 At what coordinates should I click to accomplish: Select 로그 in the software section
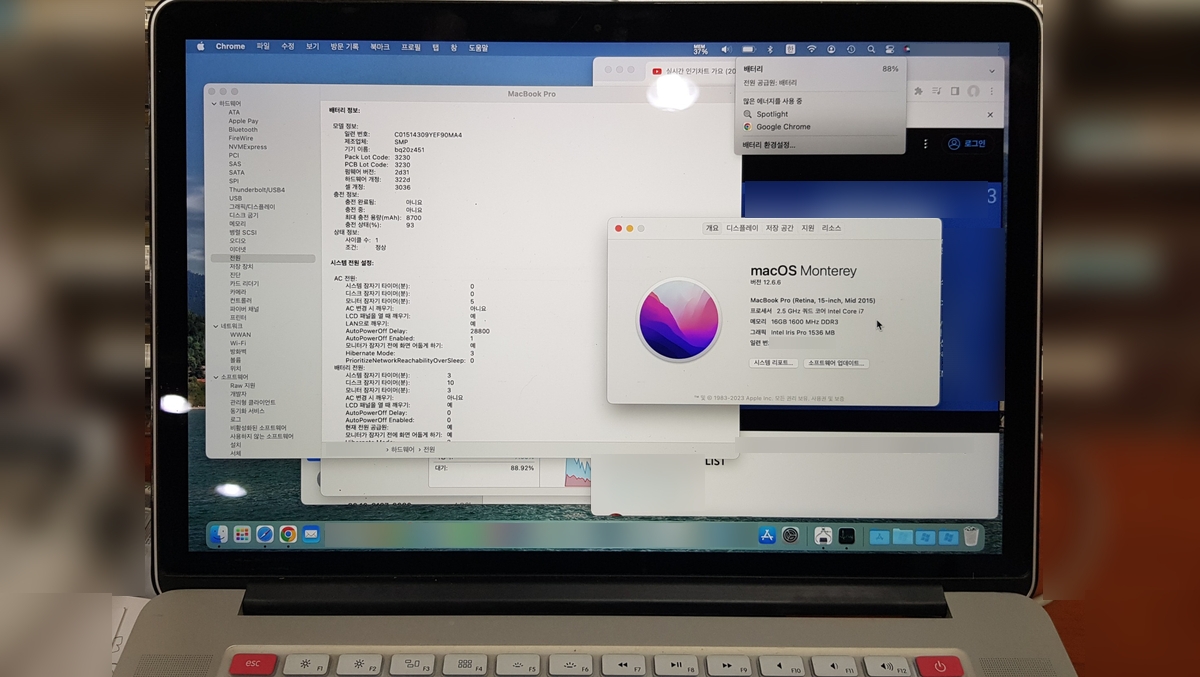point(236,419)
